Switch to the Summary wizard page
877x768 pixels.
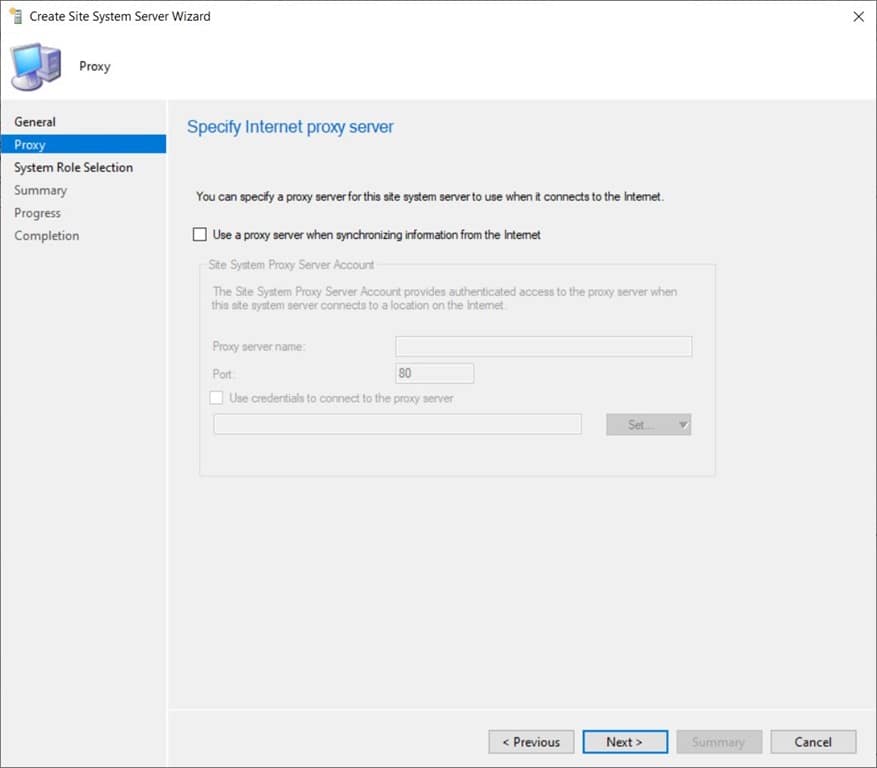[x=40, y=190]
